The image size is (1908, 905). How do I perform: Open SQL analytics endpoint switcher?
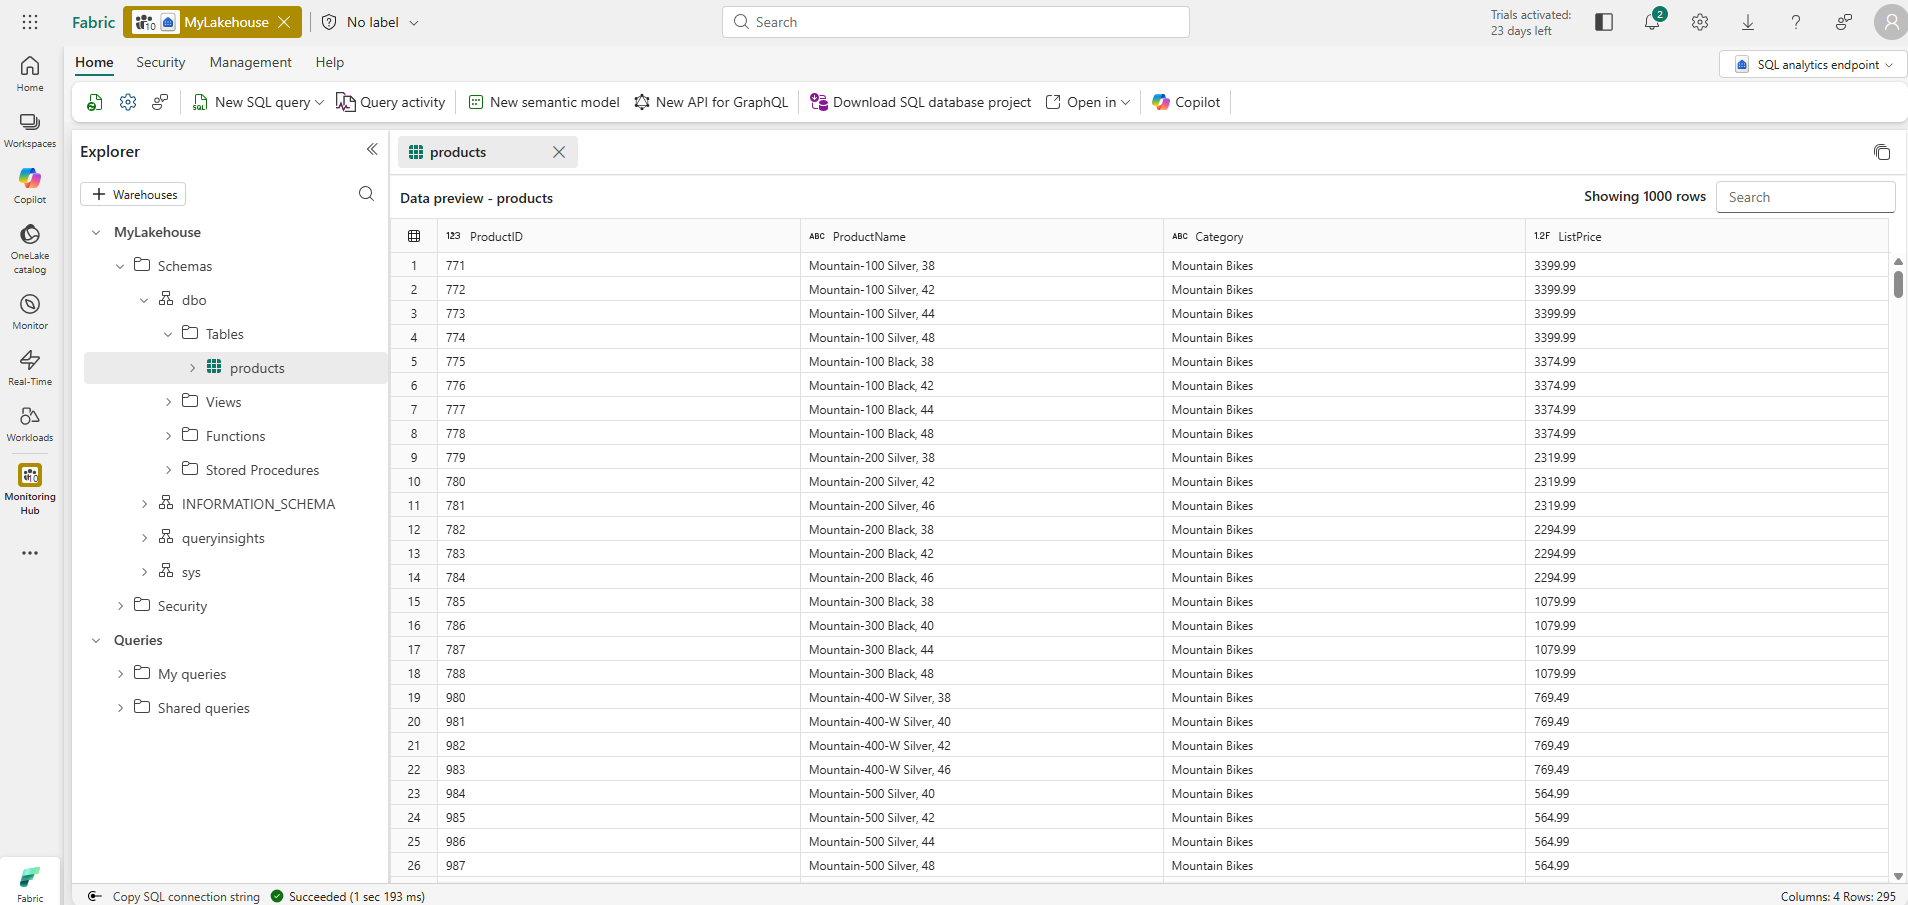[x=1813, y=65]
